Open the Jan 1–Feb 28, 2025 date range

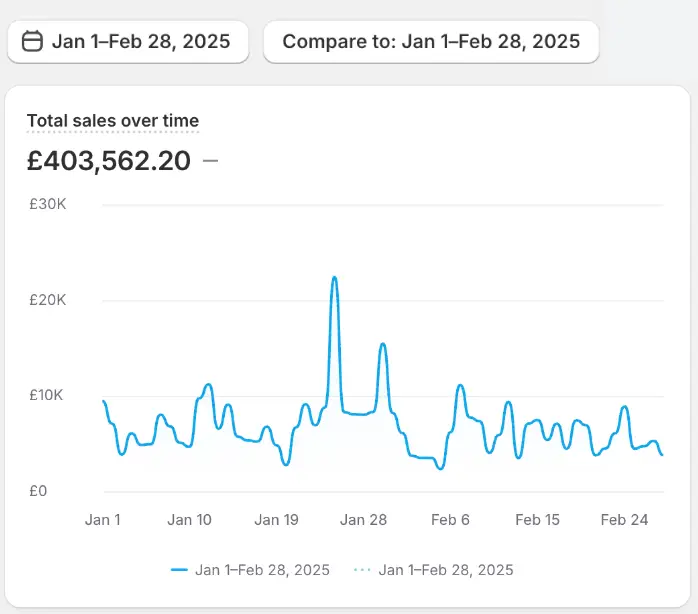[x=140, y=41]
